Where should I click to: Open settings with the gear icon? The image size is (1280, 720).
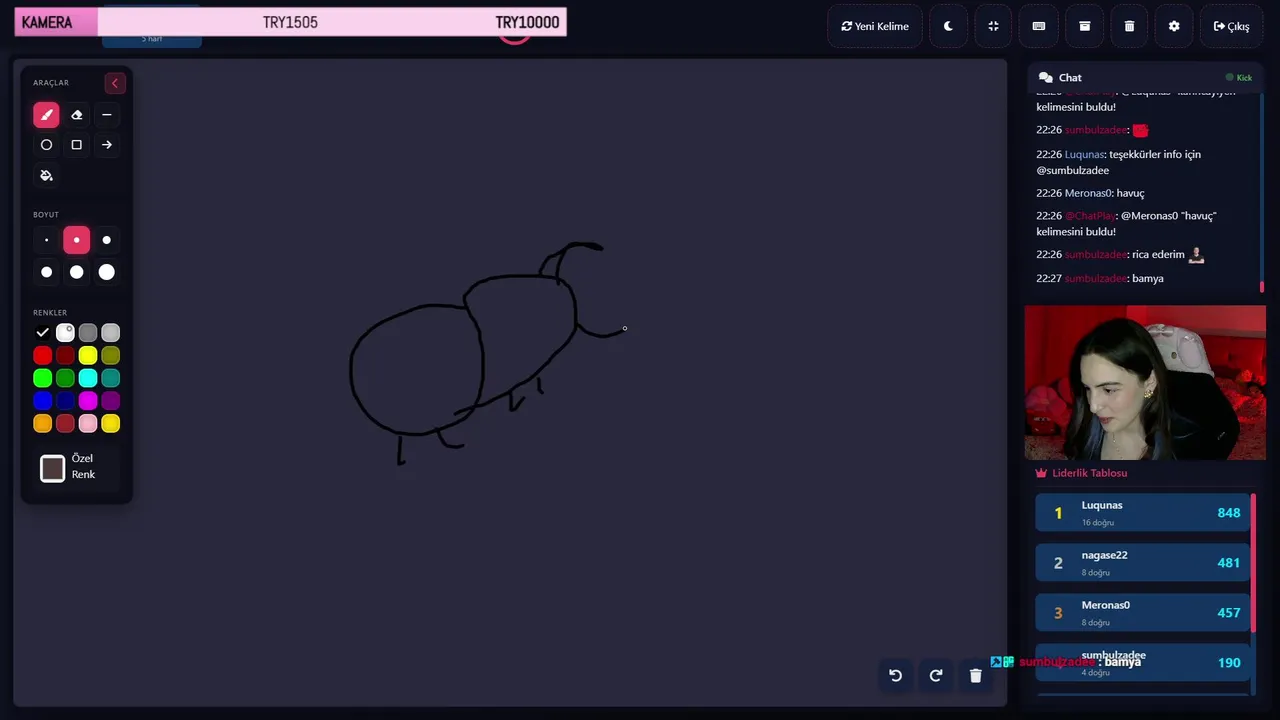1174,26
